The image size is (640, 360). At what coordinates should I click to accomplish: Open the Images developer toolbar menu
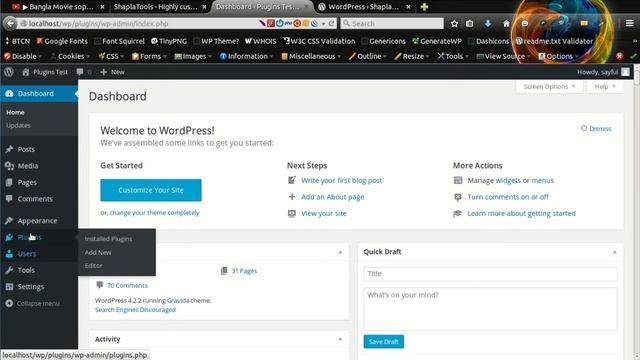tap(193, 56)
